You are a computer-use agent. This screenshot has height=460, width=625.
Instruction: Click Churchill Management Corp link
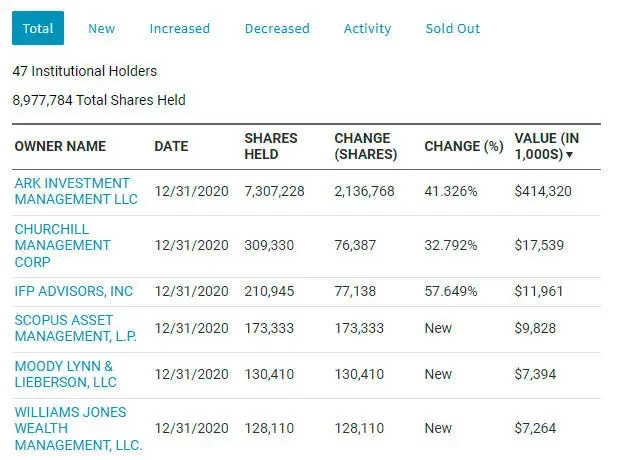pos(62,245)
